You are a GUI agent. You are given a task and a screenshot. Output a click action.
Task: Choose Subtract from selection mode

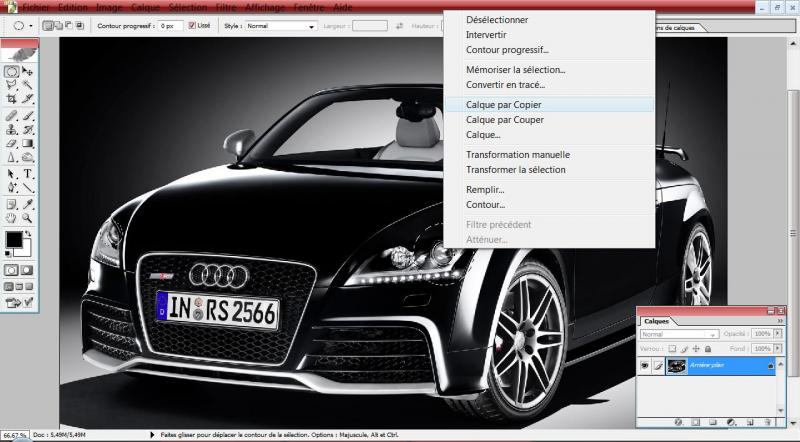tap(69, 26)
